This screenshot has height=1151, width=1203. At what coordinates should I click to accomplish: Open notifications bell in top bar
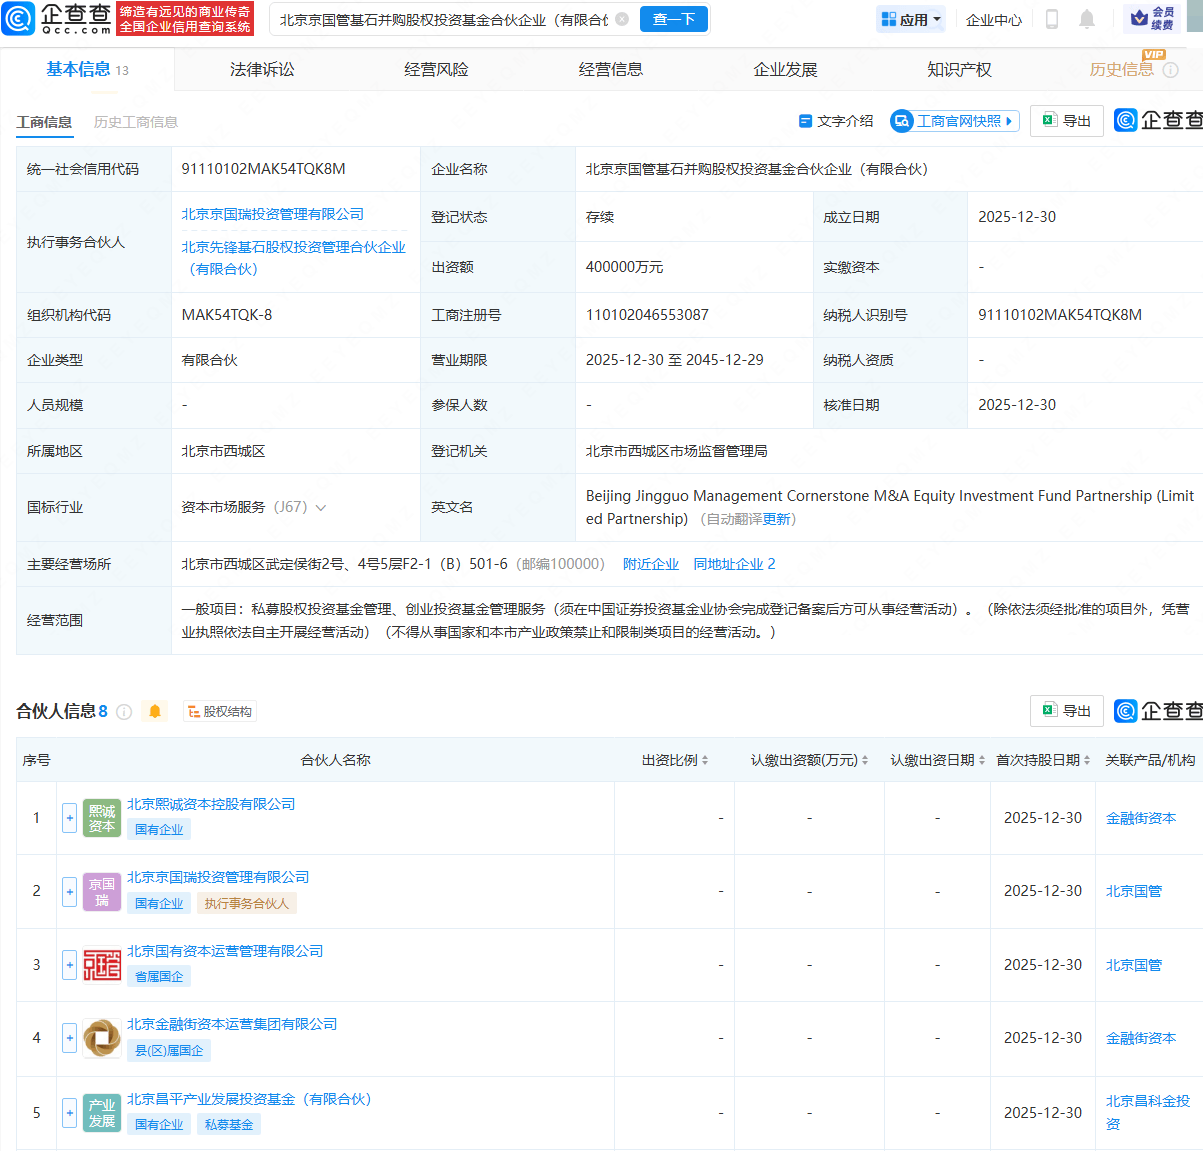click(x=1087, y=19)
